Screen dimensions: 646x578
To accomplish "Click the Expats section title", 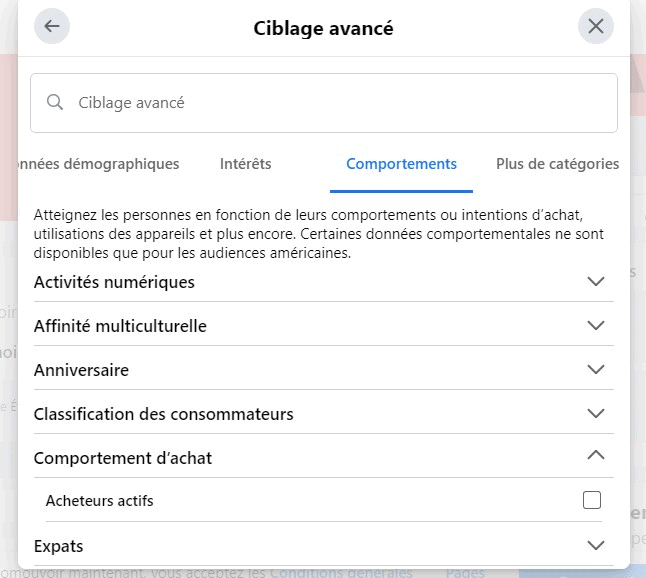I will 59,546.
